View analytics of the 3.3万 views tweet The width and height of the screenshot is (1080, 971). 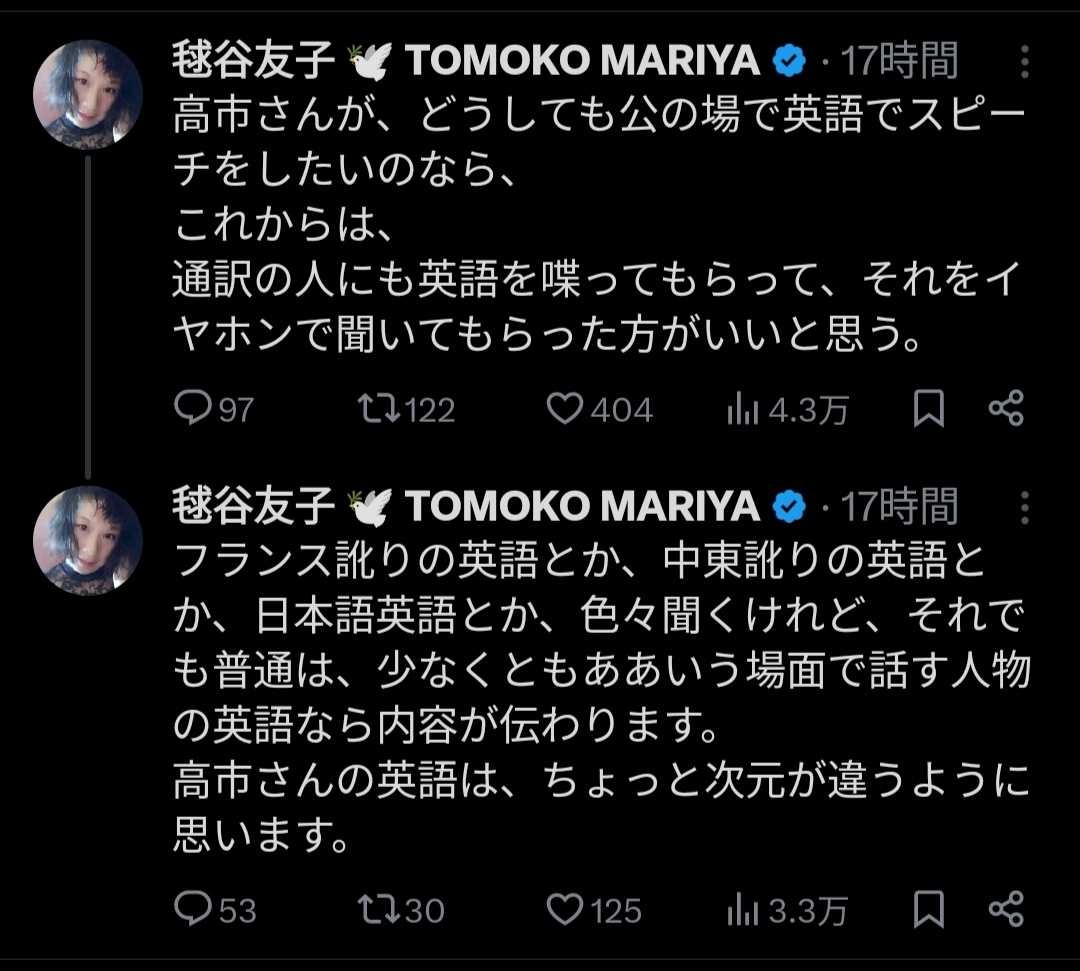[743, 909]
